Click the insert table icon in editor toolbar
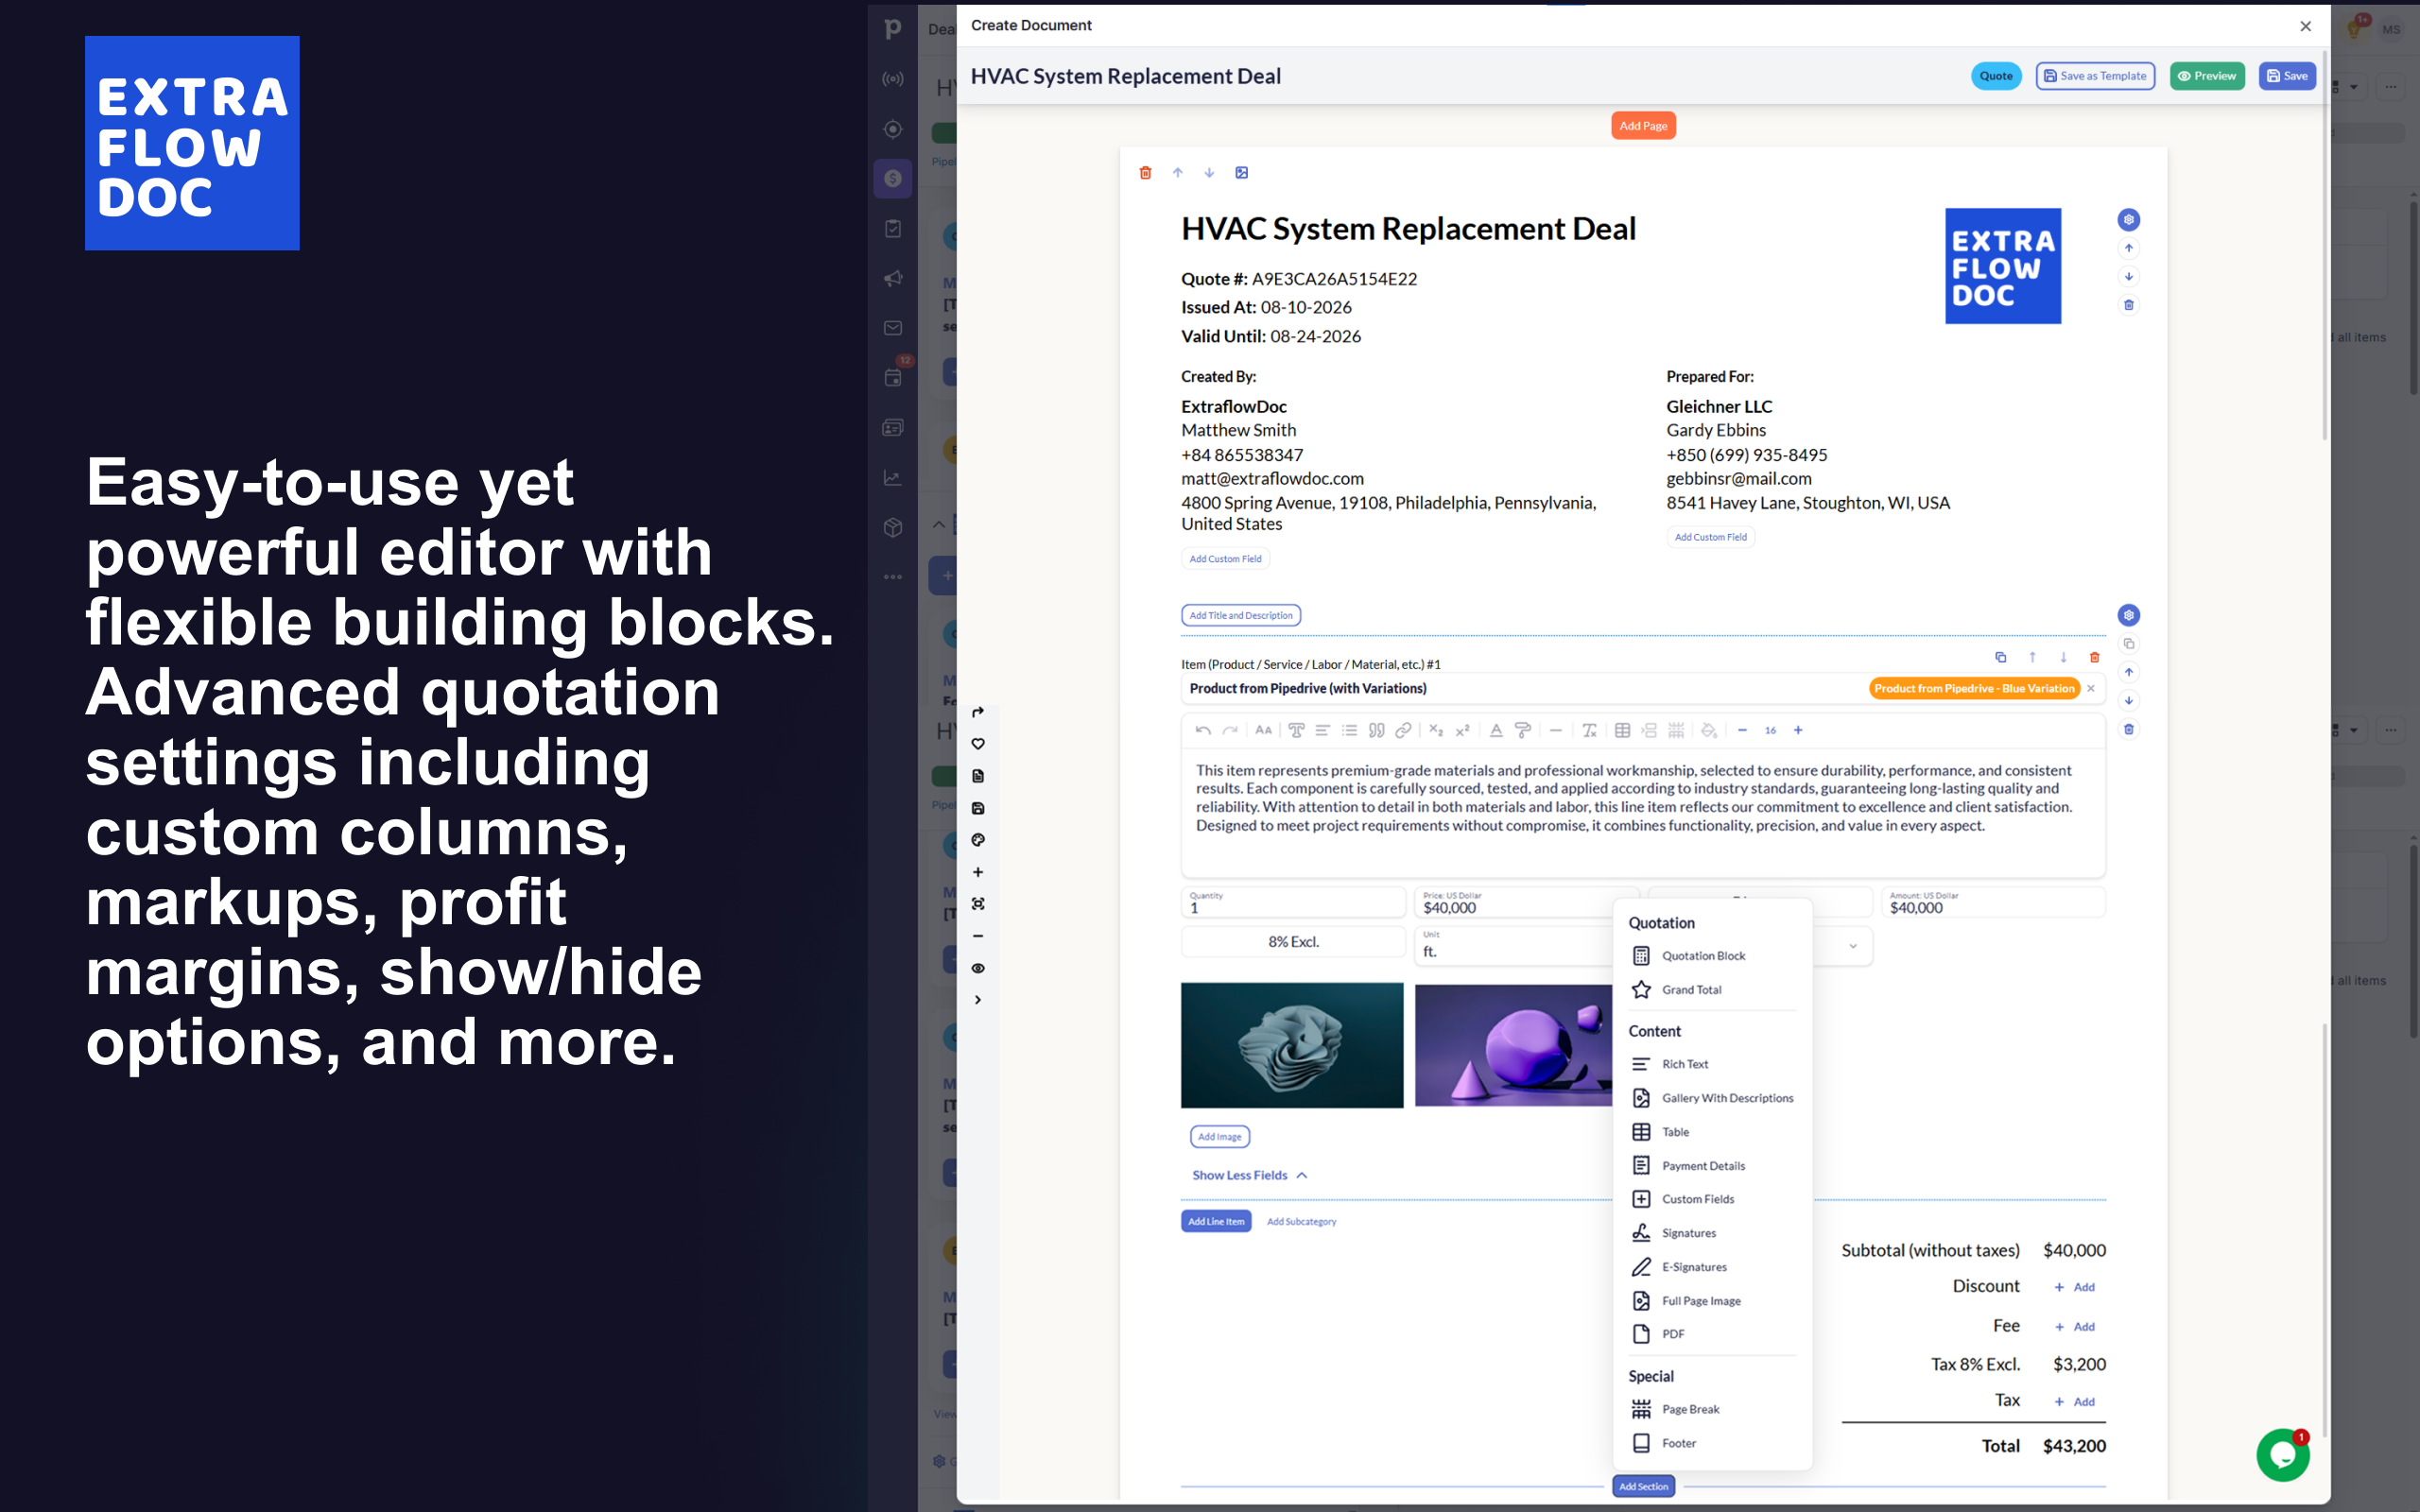Screen dimensions: 2420x1512 coord(1622,730)
